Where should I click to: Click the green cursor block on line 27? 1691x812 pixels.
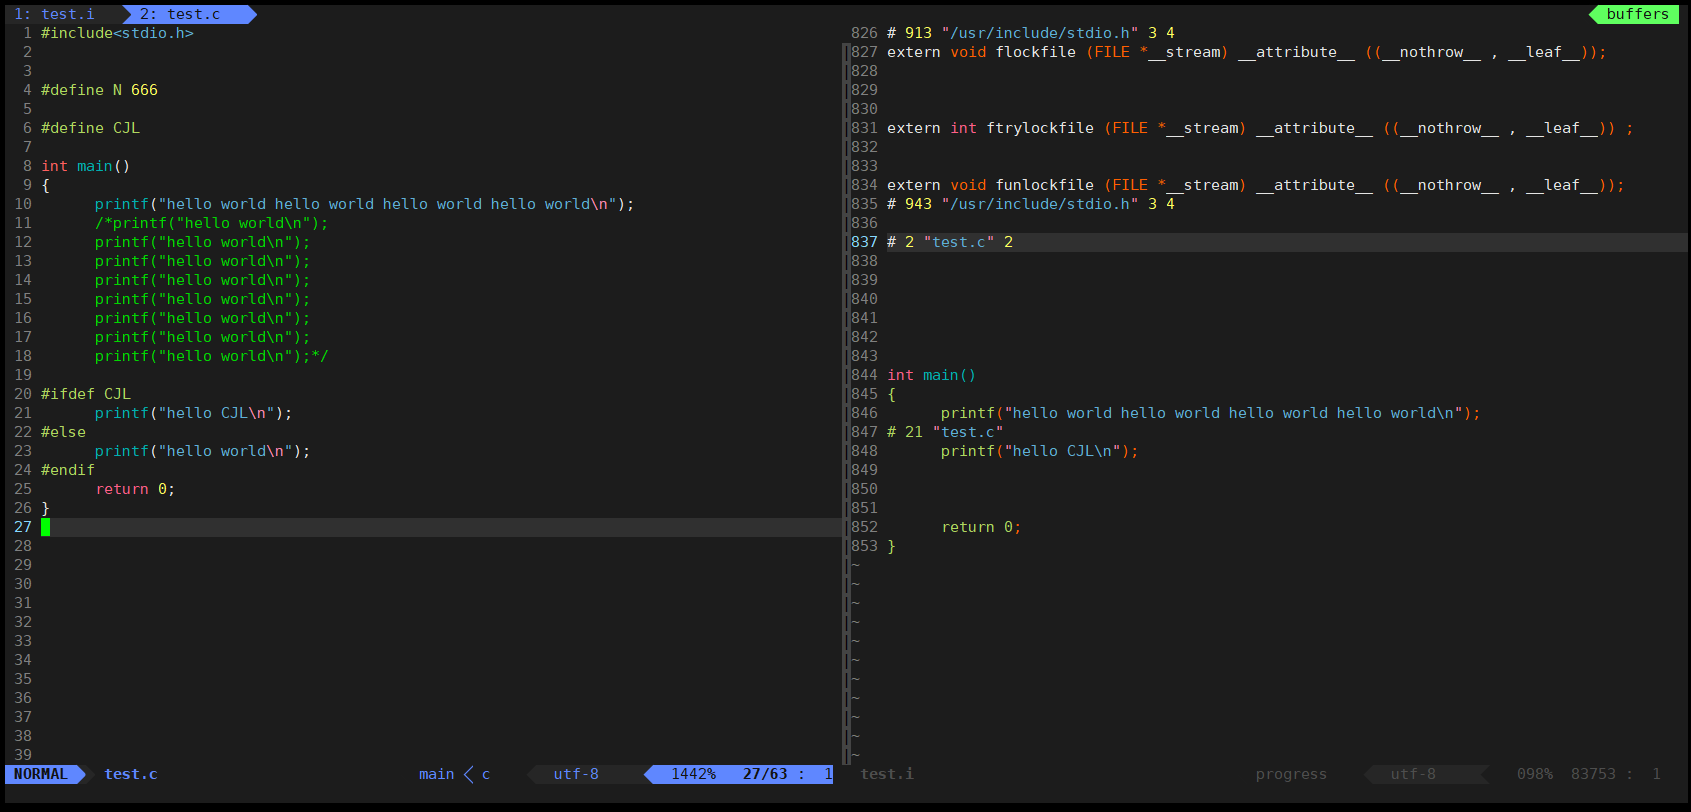click(x=45, y=527)
